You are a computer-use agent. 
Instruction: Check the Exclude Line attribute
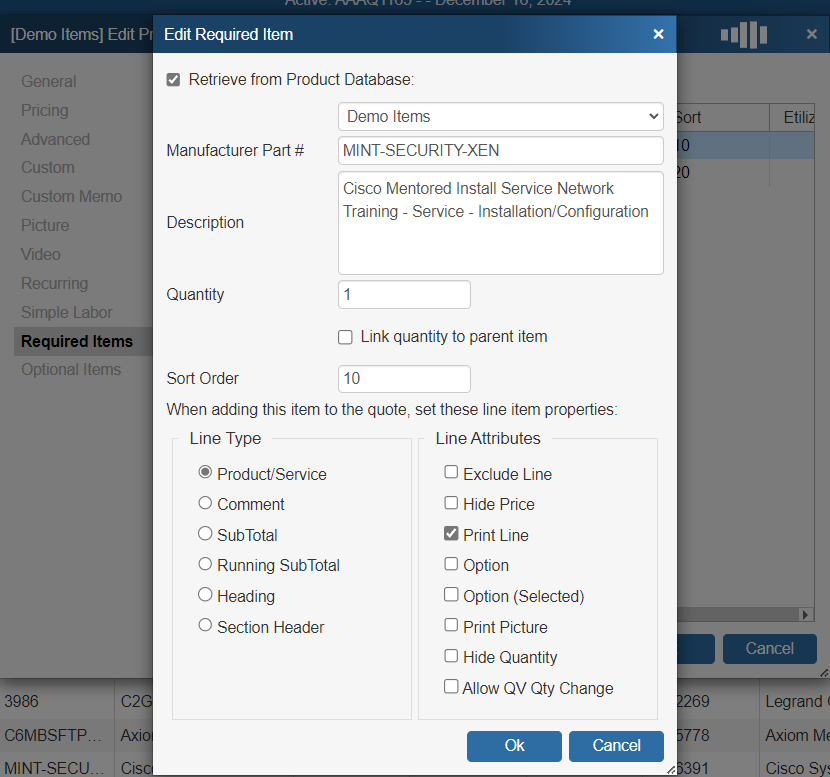(451, 473)
